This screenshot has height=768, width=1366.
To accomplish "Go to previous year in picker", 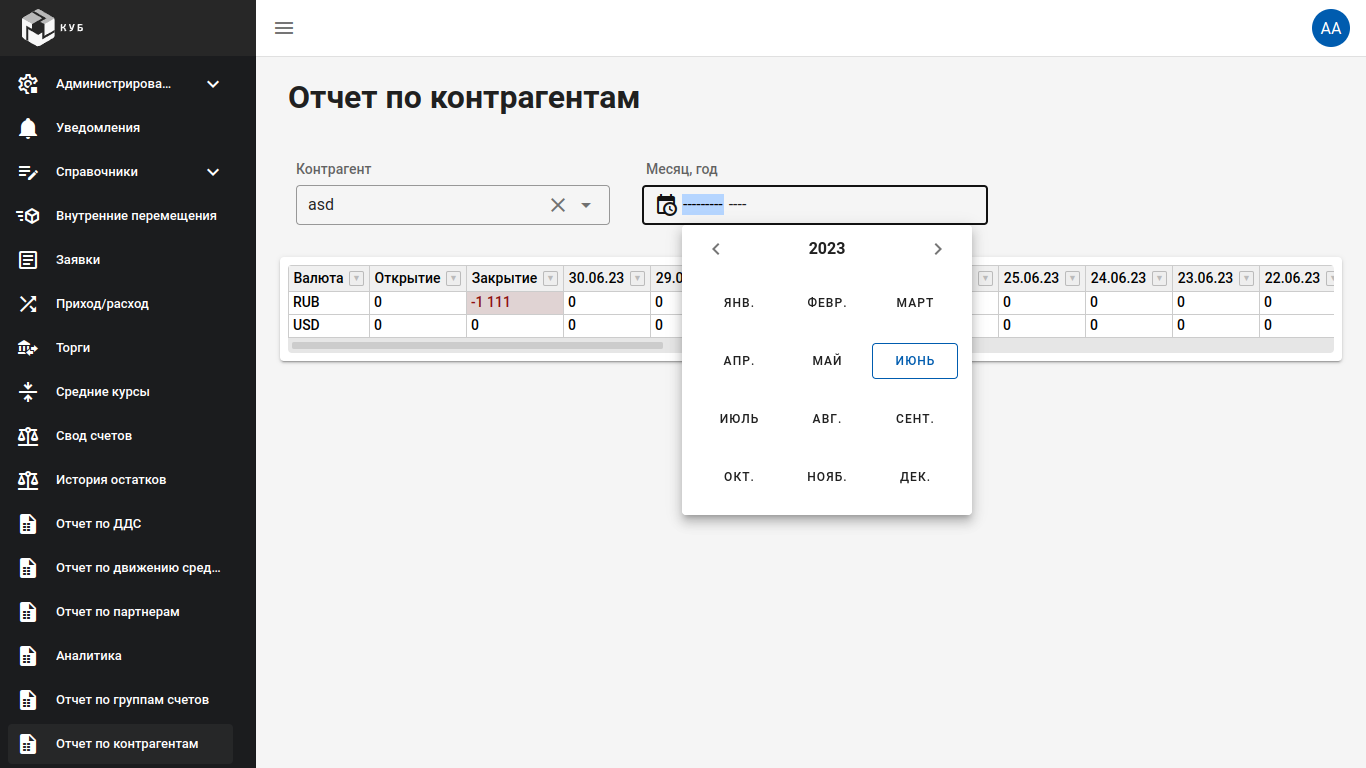I will click(x=716, y=249).
